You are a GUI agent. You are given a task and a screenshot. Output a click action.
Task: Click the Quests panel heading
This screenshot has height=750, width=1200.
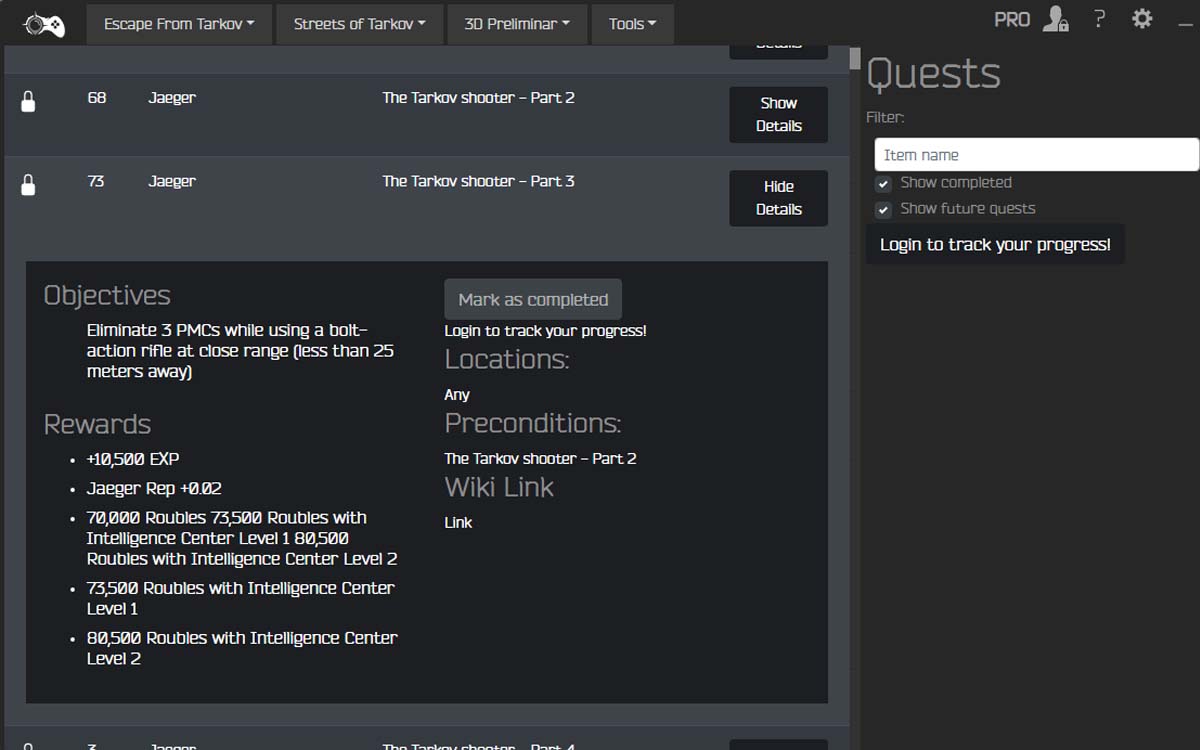point(933,74)
